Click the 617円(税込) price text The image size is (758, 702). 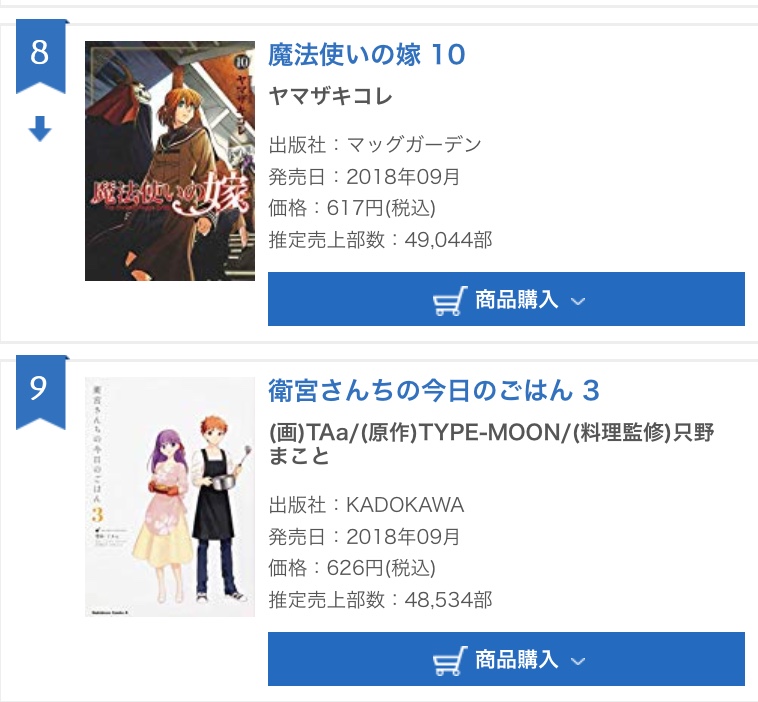pos(381,208)
